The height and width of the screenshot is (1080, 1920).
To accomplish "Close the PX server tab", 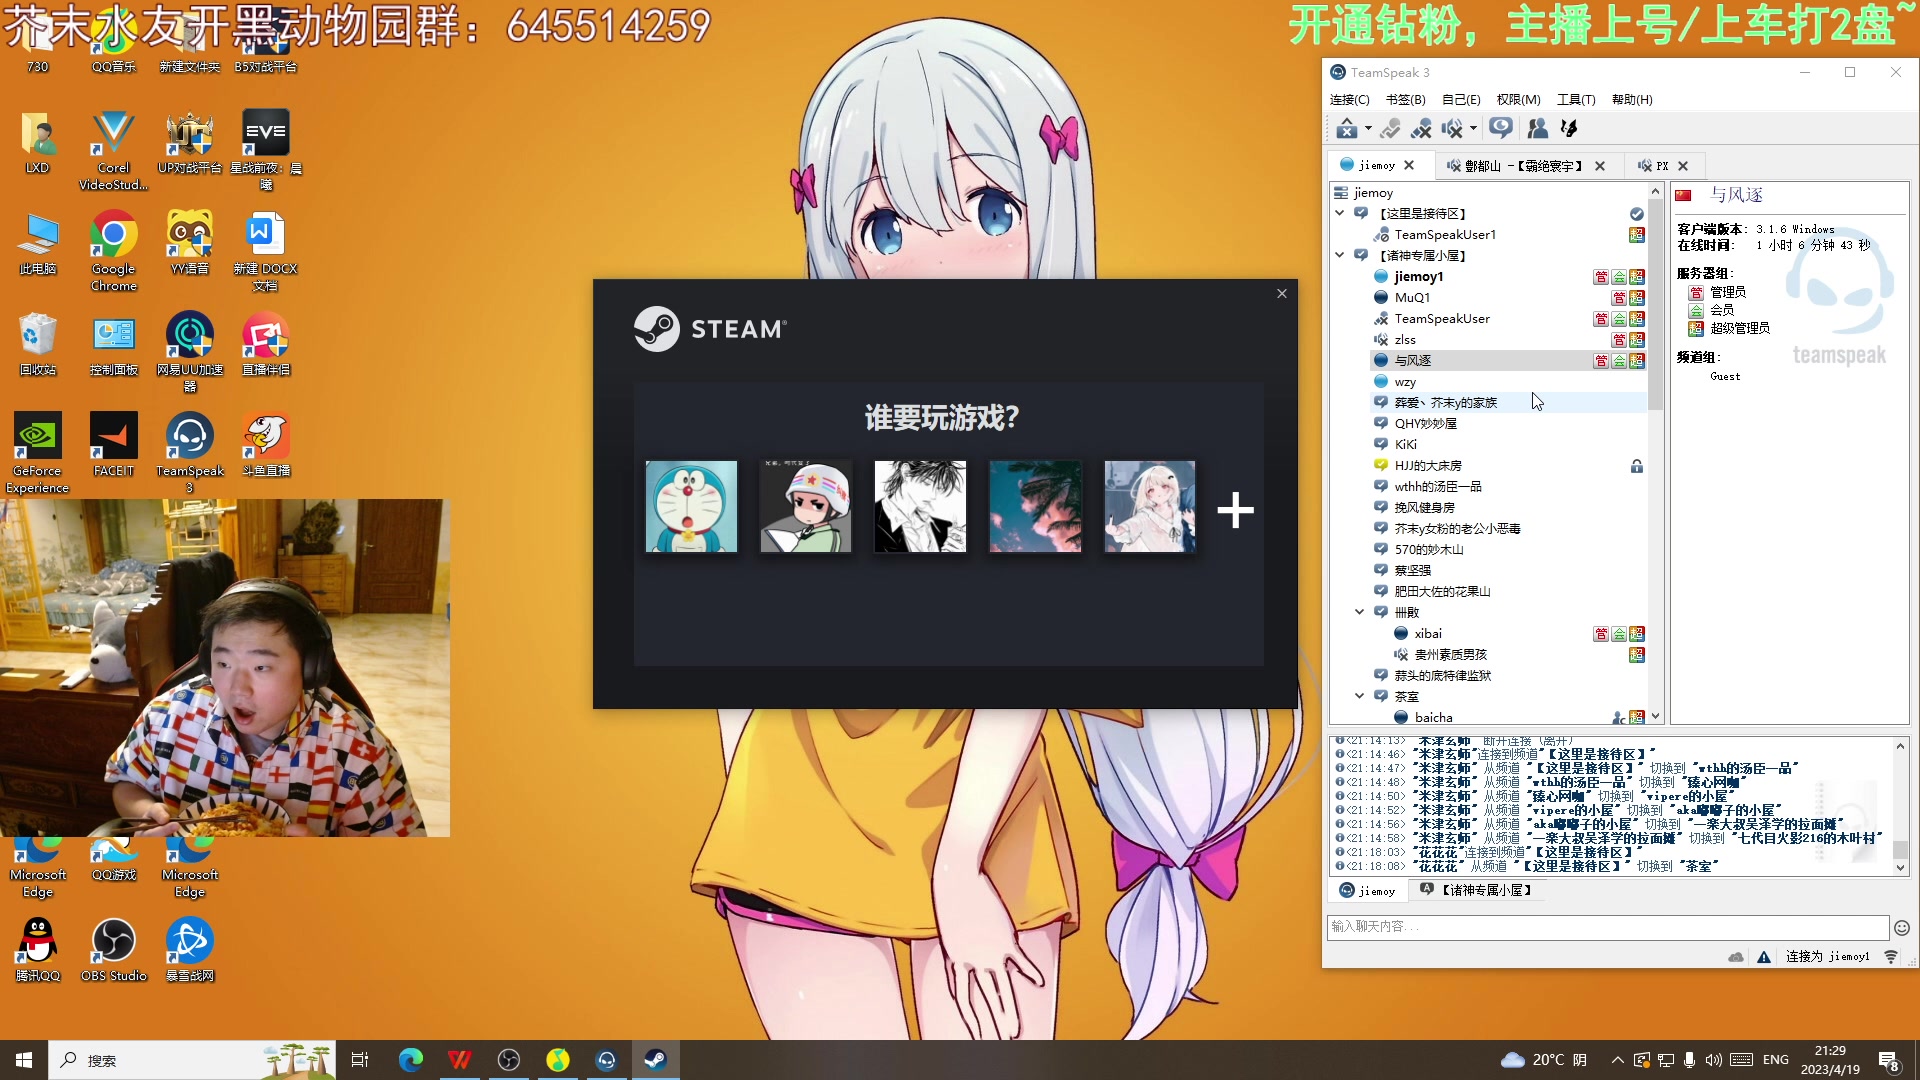I will [1683, 166].
